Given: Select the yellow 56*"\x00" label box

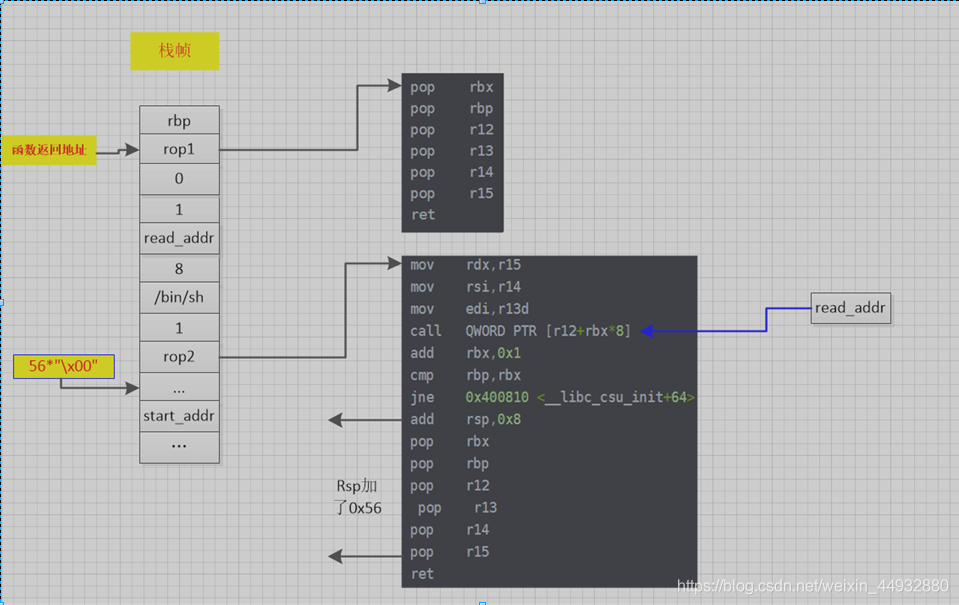Looking at the screenshot, I should click(64, 366).
